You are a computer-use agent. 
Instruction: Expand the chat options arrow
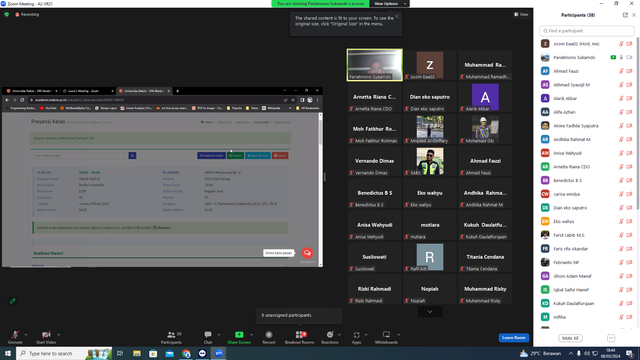click(219, 335)
